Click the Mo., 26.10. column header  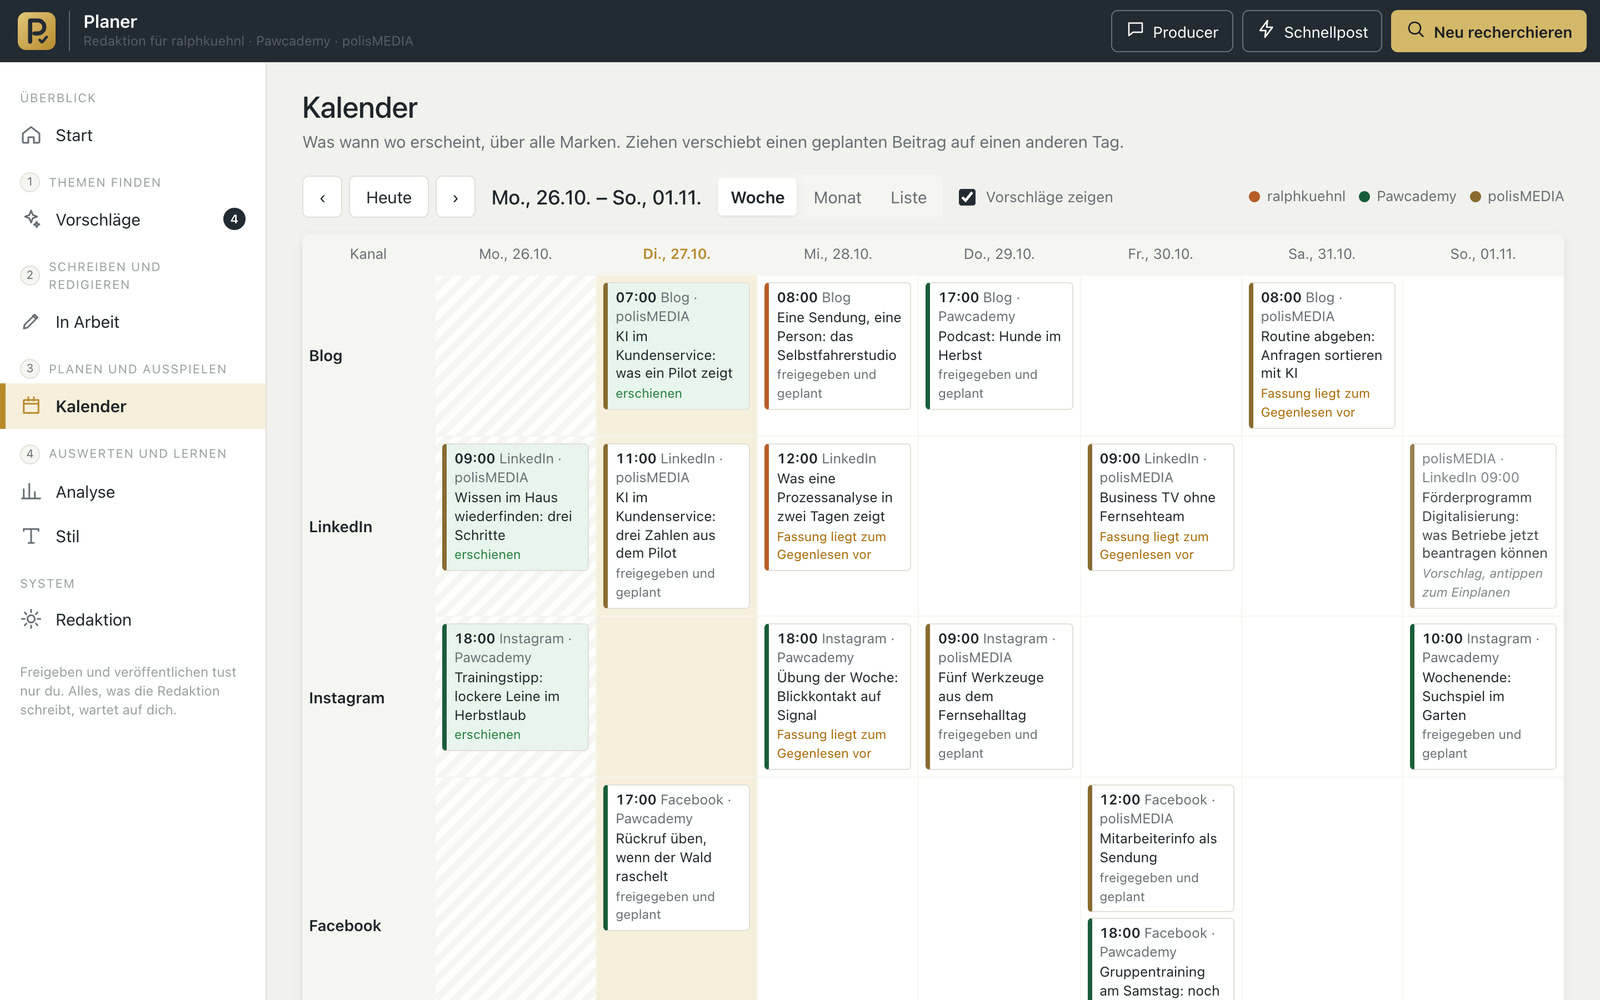(x=515, y=254)
